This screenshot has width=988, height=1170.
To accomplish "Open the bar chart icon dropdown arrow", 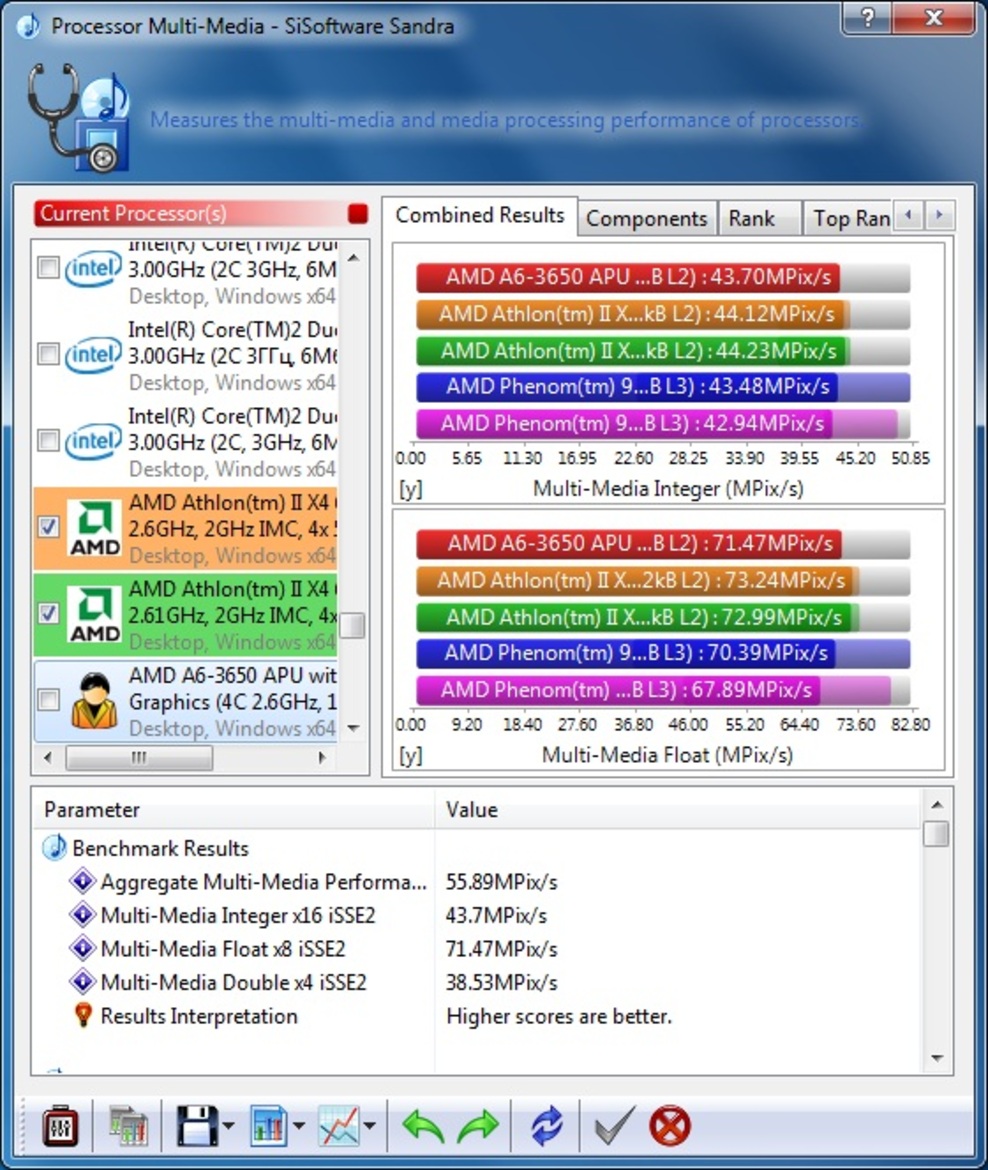I will point(298,1126).
